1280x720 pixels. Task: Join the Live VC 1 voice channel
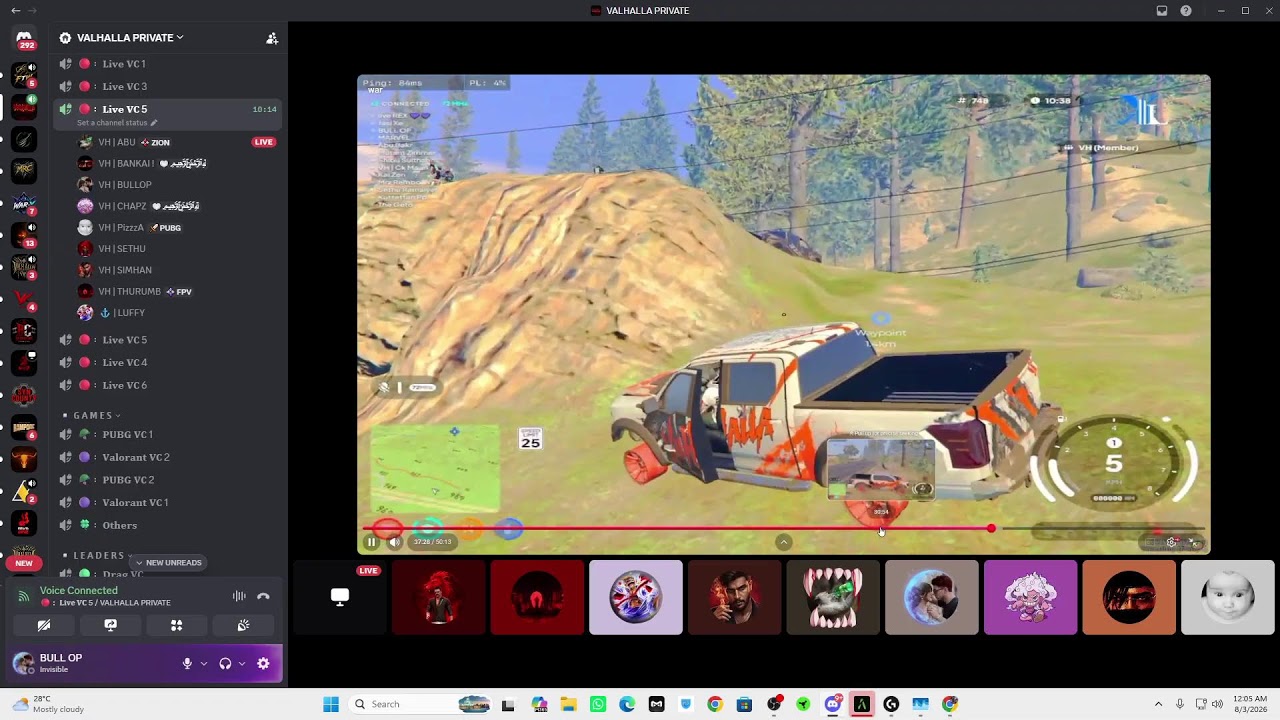pos(168,64)
